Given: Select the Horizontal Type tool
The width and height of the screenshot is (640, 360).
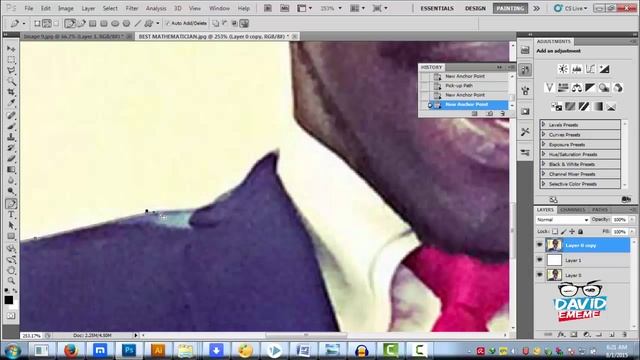Looking at the screenshot, I should (x=11, y=214).
